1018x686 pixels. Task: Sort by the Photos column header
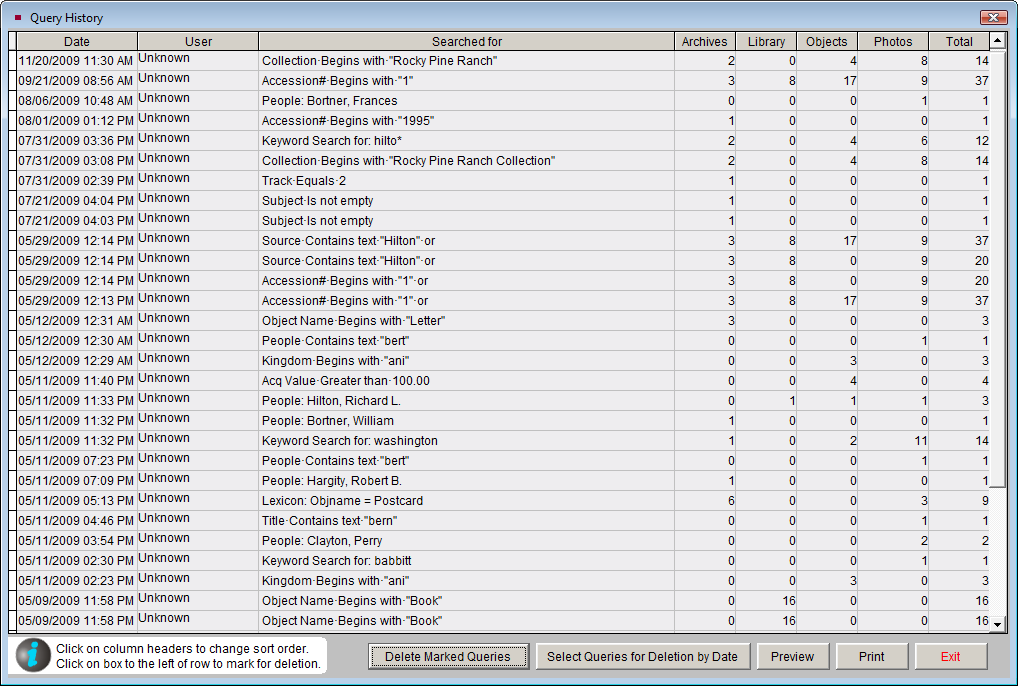tap(892, 41)
